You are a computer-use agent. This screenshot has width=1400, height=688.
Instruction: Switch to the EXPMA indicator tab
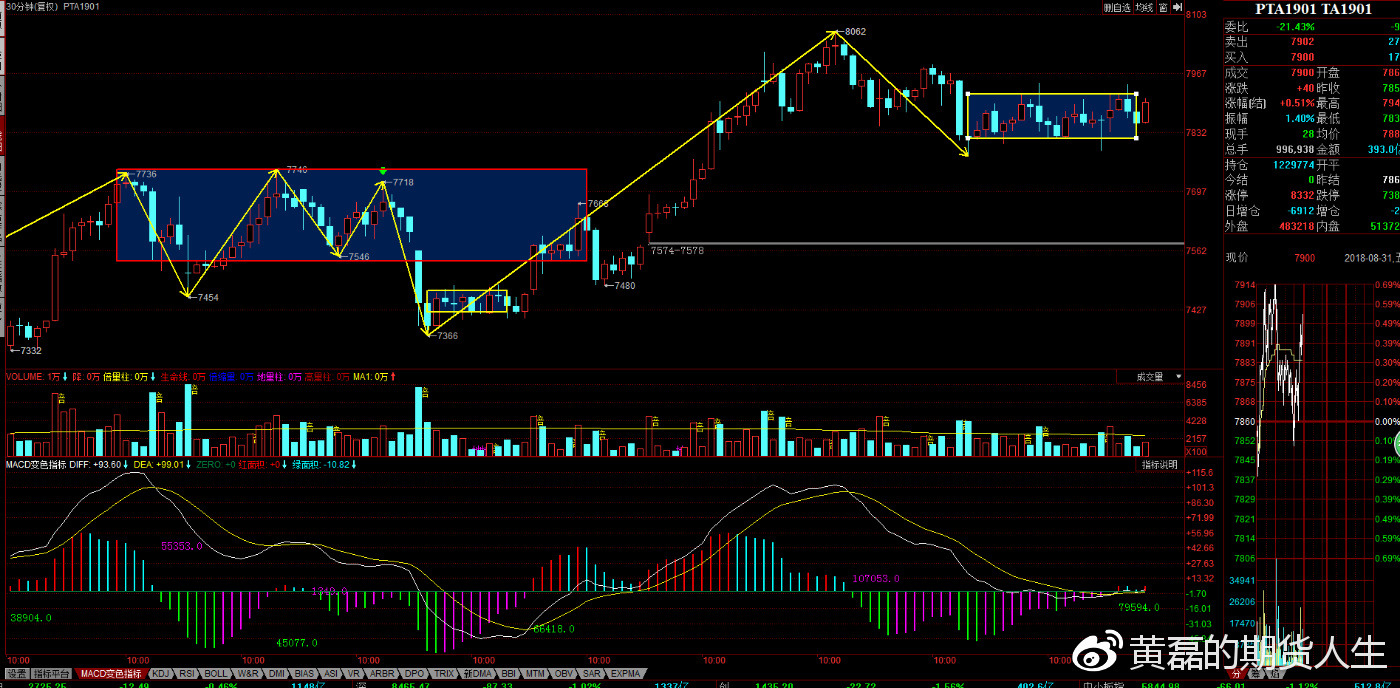click(625, 673)
